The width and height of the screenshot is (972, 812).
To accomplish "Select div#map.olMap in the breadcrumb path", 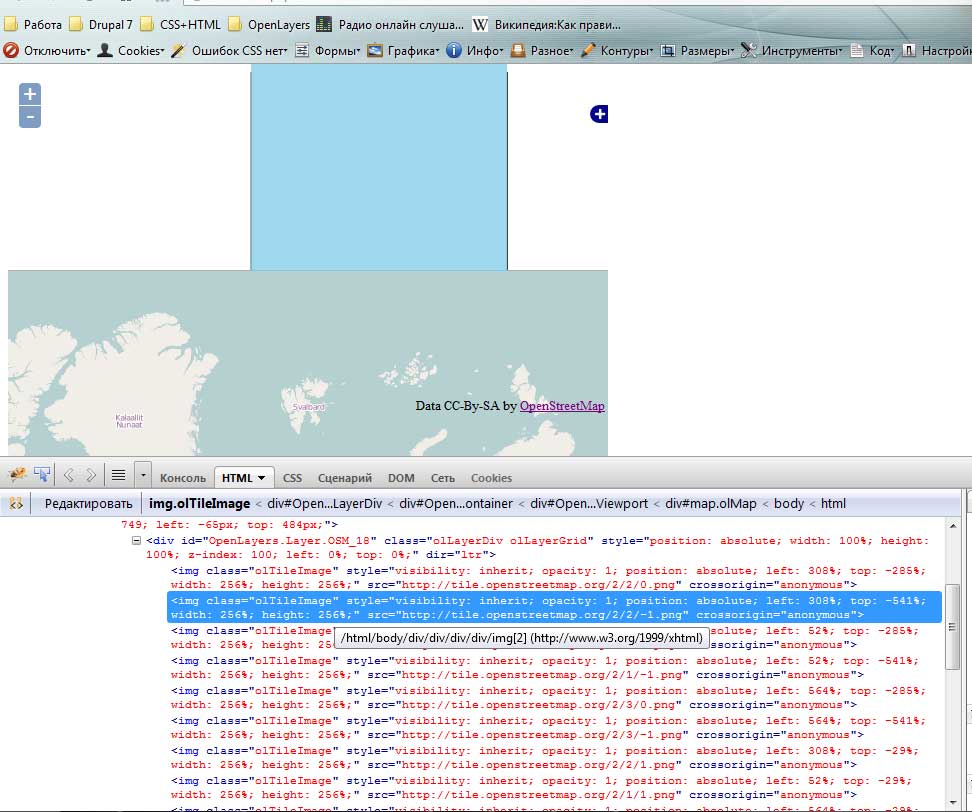I will click(x=711, y=503).
